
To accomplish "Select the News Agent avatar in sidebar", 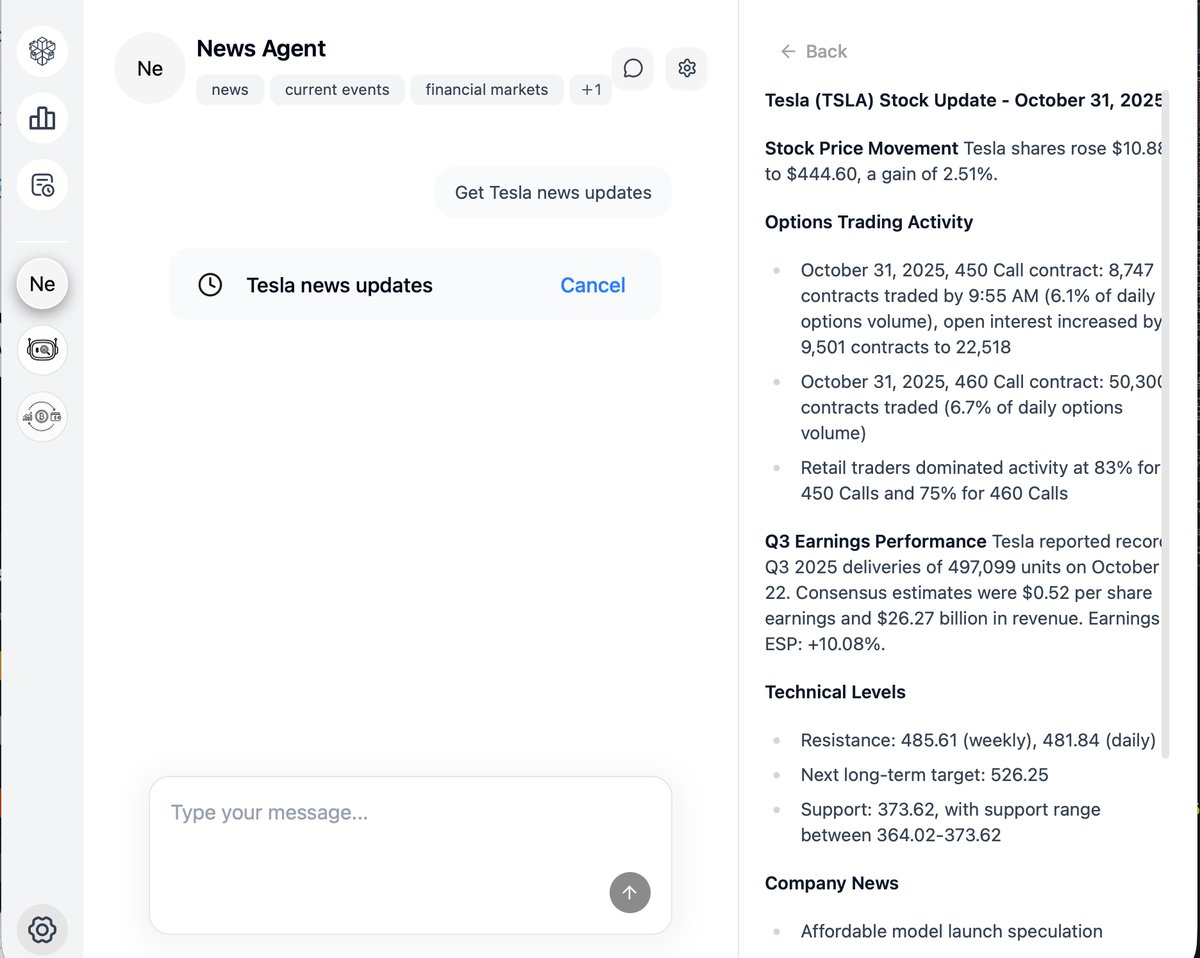I will [41, 283].
